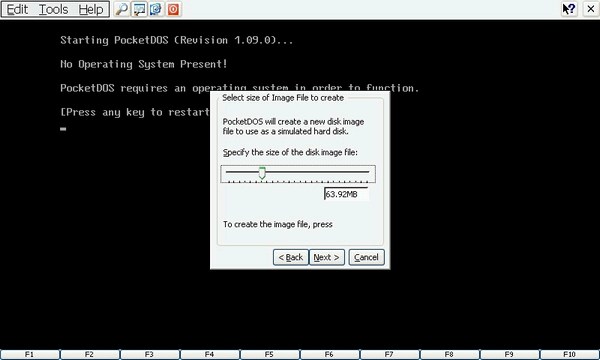This screenshot has height=360, width=600.
Task: Click the F1 function key button
Action: click(30, 354)
